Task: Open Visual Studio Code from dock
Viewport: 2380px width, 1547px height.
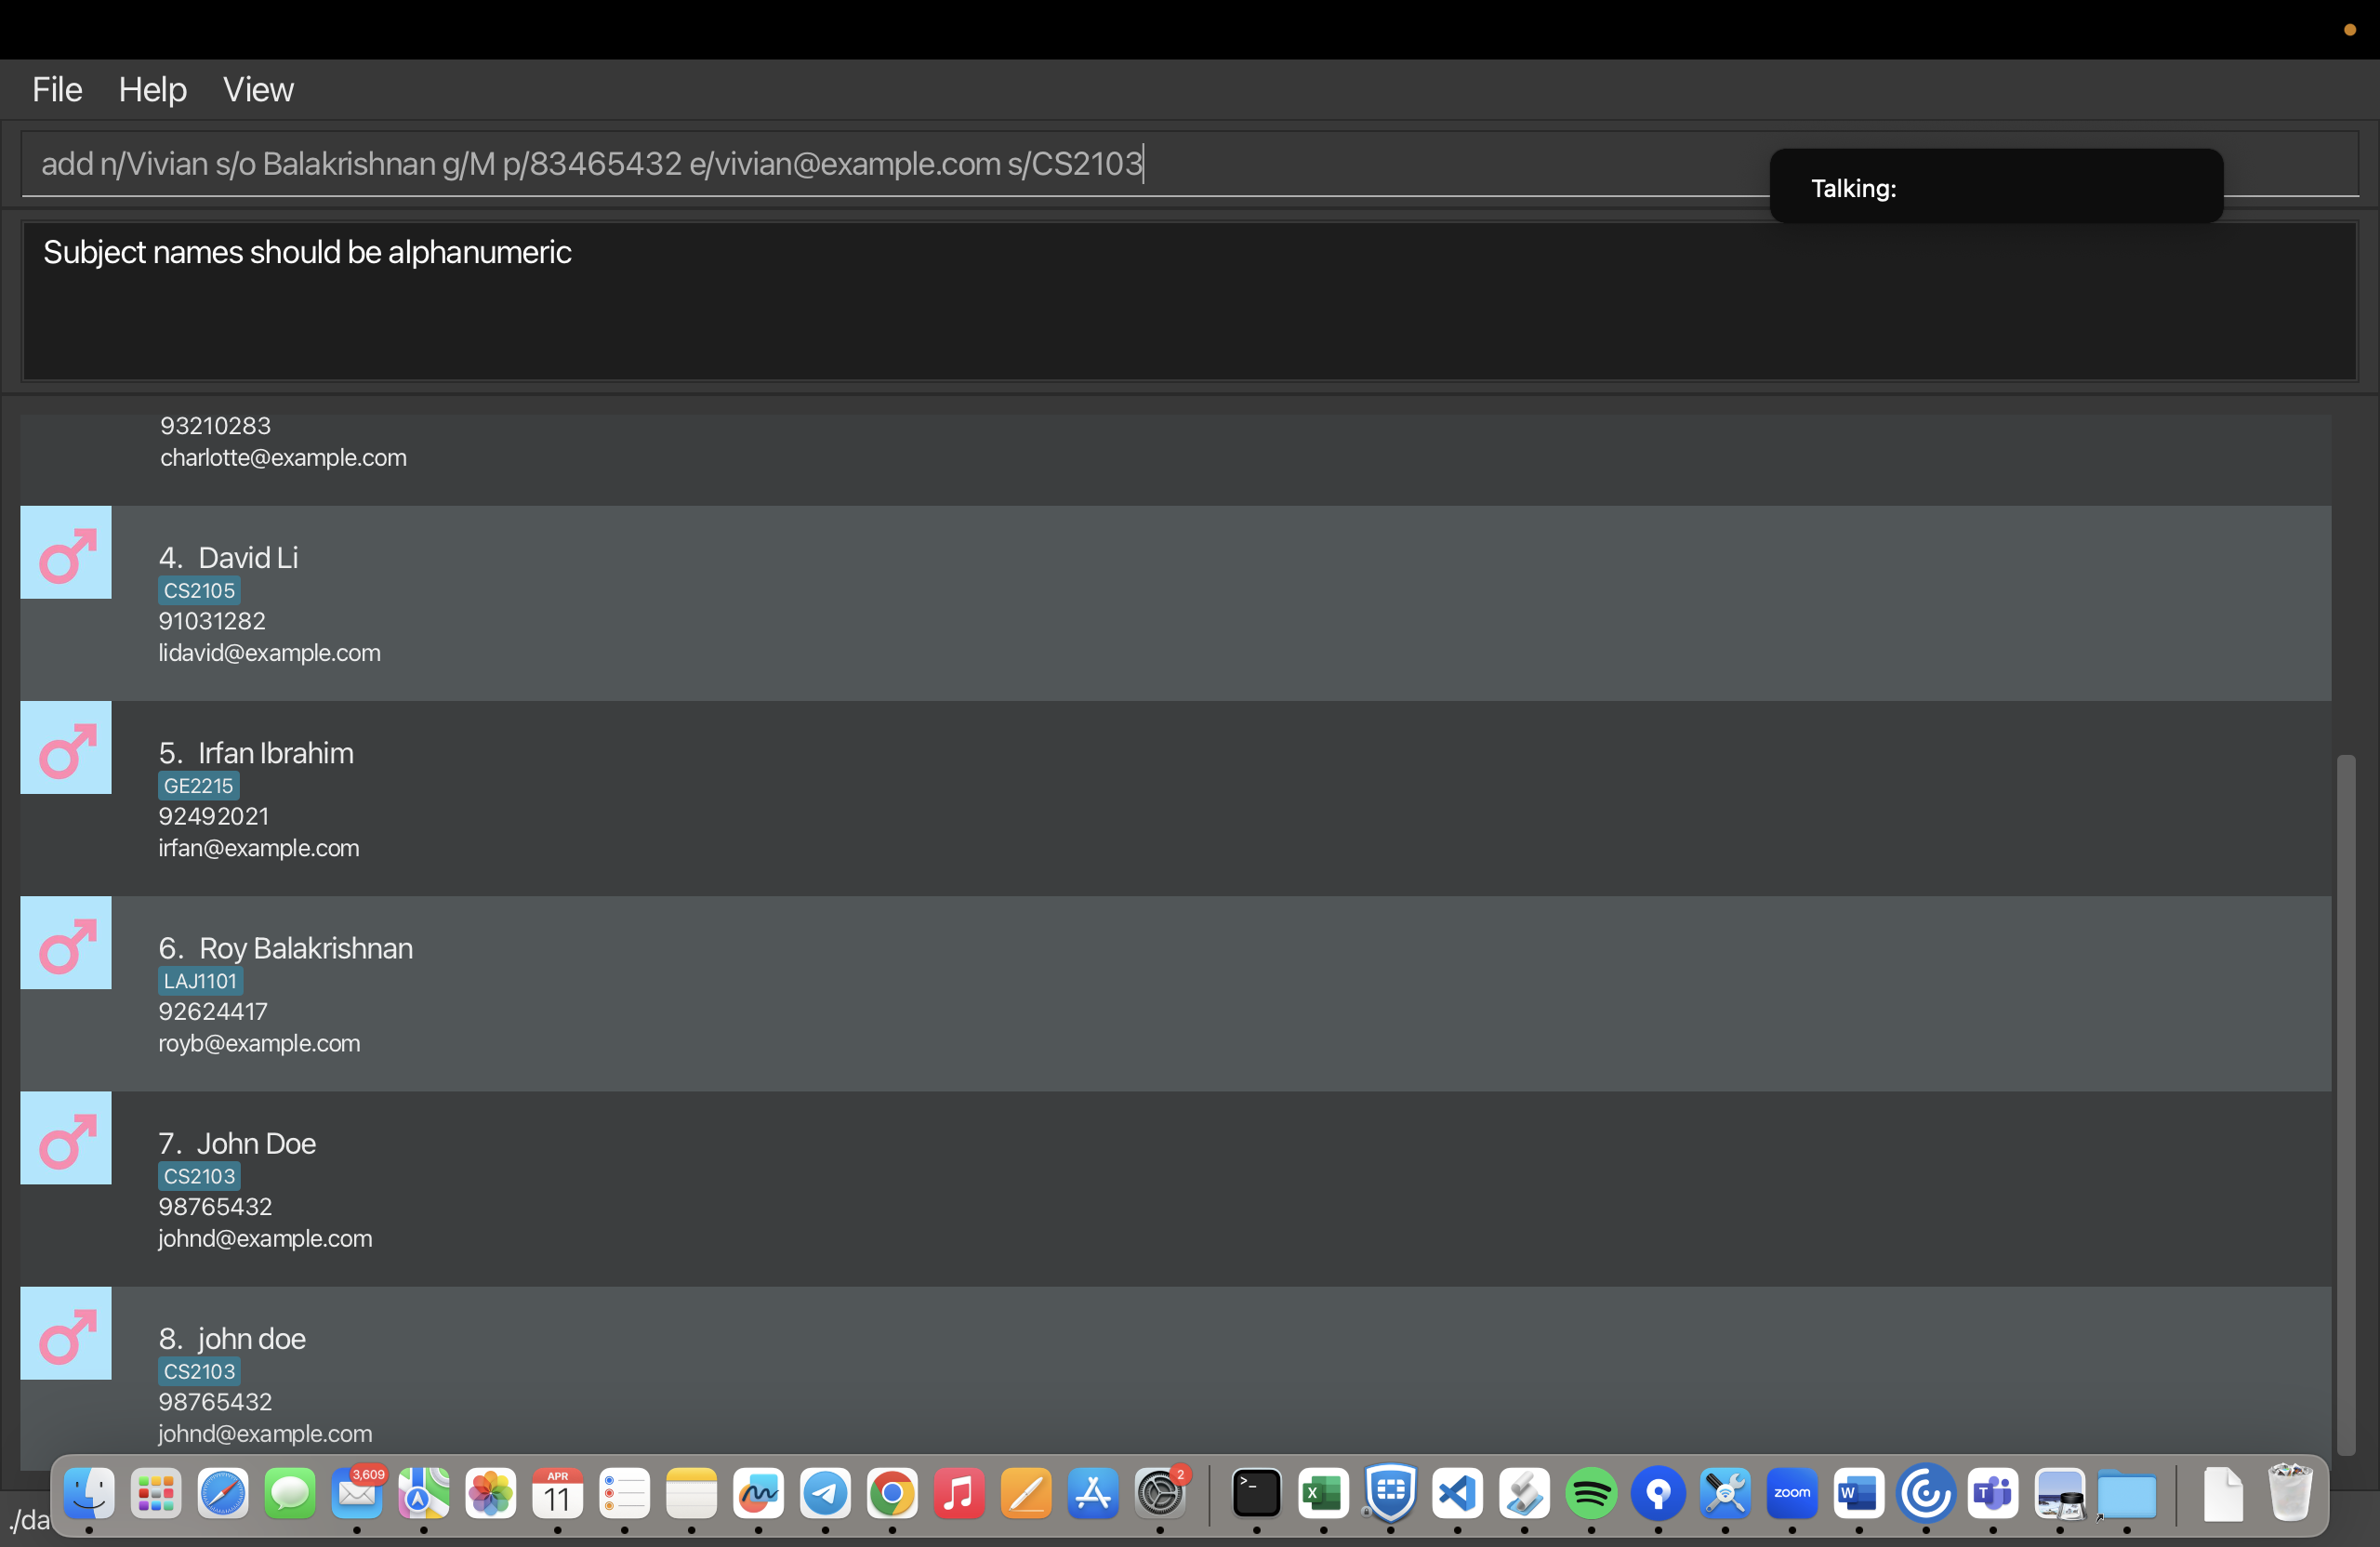Action: pos(1457,1493)
